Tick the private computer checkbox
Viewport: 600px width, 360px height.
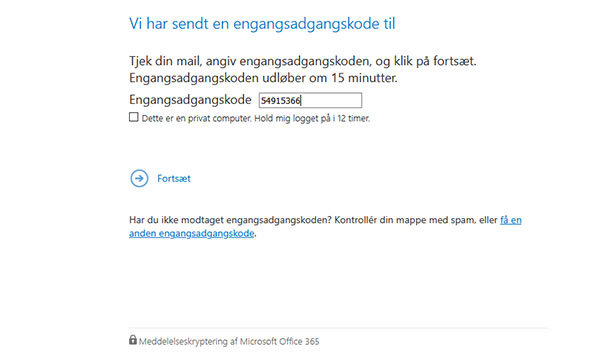coord(134,117)
